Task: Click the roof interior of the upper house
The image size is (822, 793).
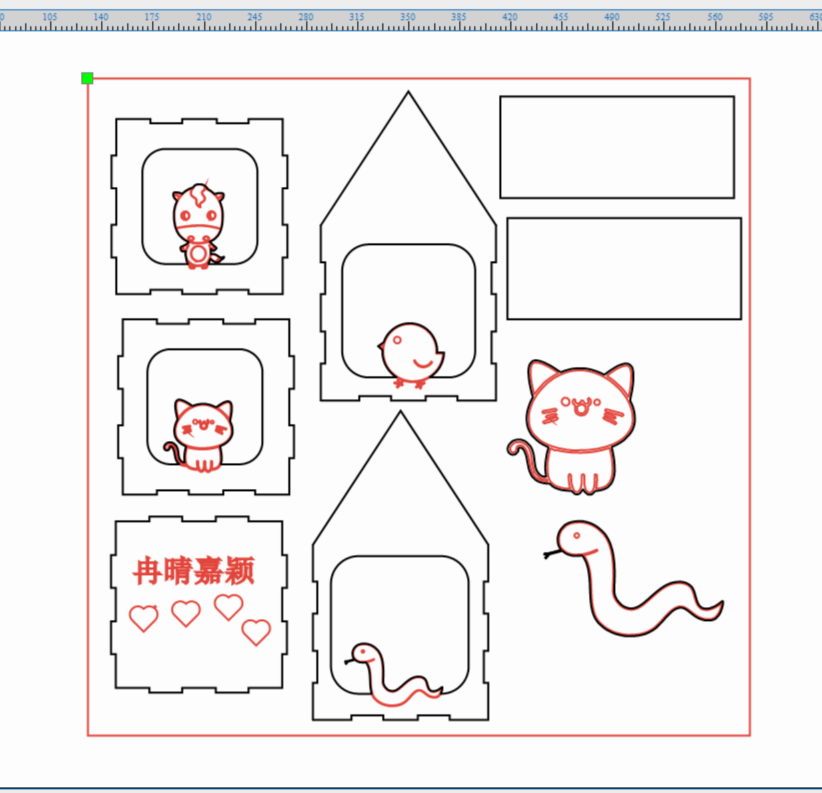Action: (408, 170)
